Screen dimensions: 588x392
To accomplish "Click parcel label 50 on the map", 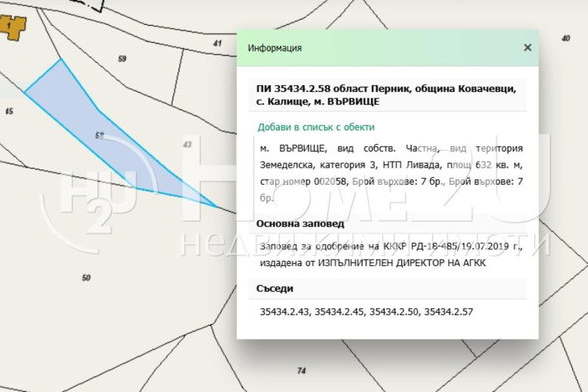I will pos(86,278).
